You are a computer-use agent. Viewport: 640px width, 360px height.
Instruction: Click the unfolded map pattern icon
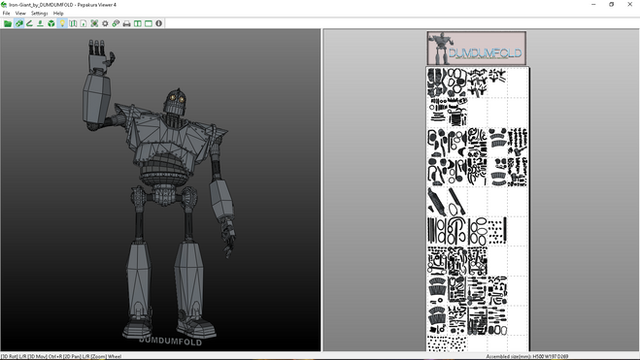click(73, 24)
